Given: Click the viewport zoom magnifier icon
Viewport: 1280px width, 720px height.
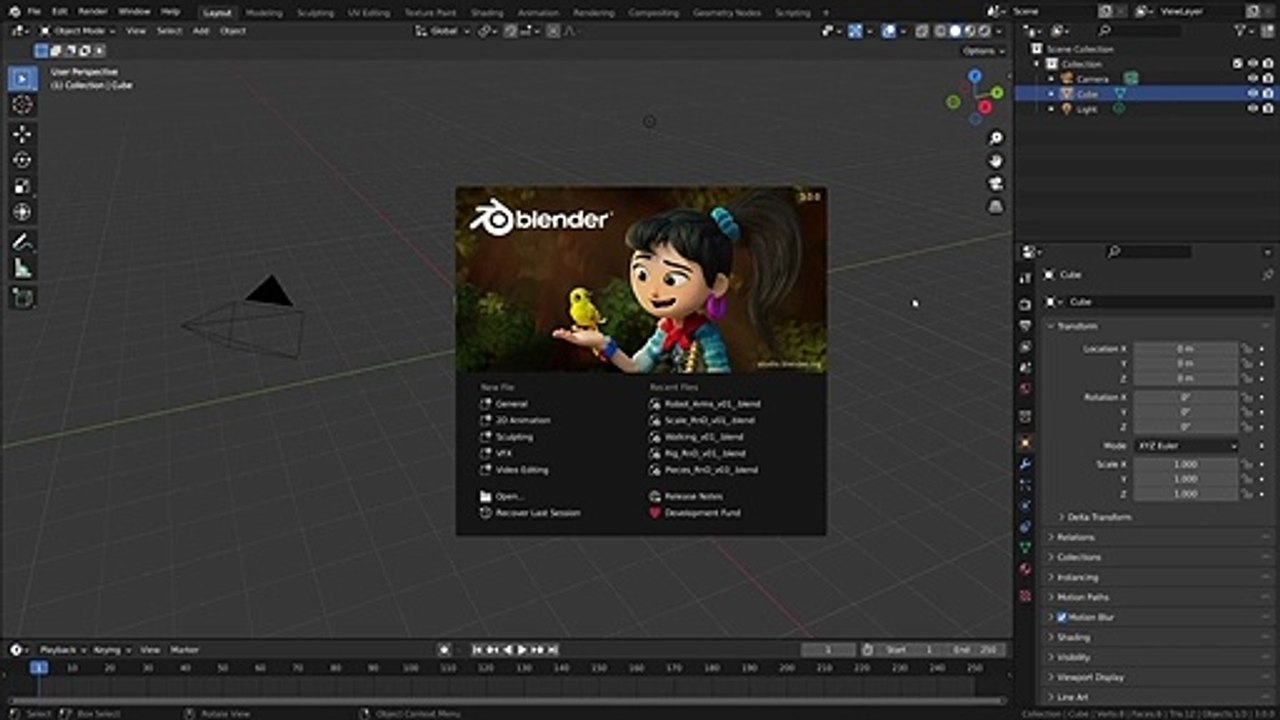Looking at the screenshot, I should click(x=996, y=138).
